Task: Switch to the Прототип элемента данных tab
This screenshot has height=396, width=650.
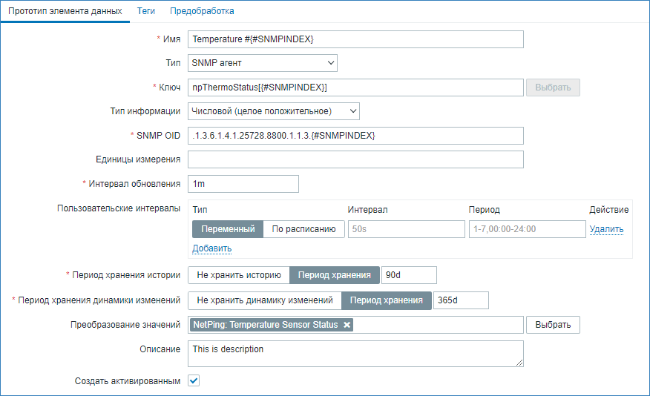Action: tap(65, 11)
